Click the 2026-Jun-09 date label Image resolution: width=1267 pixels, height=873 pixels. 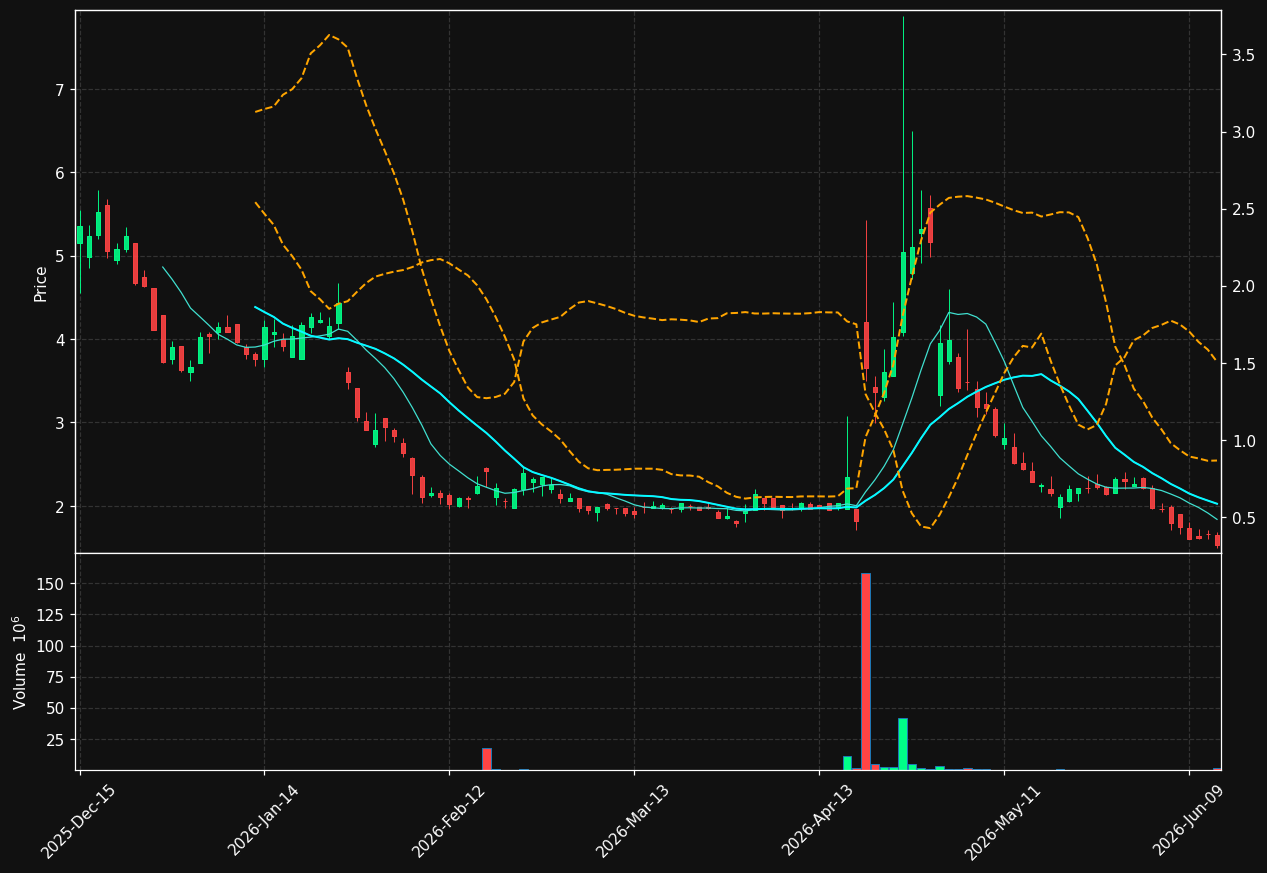pyautogui.click(x=1188, y=821)
